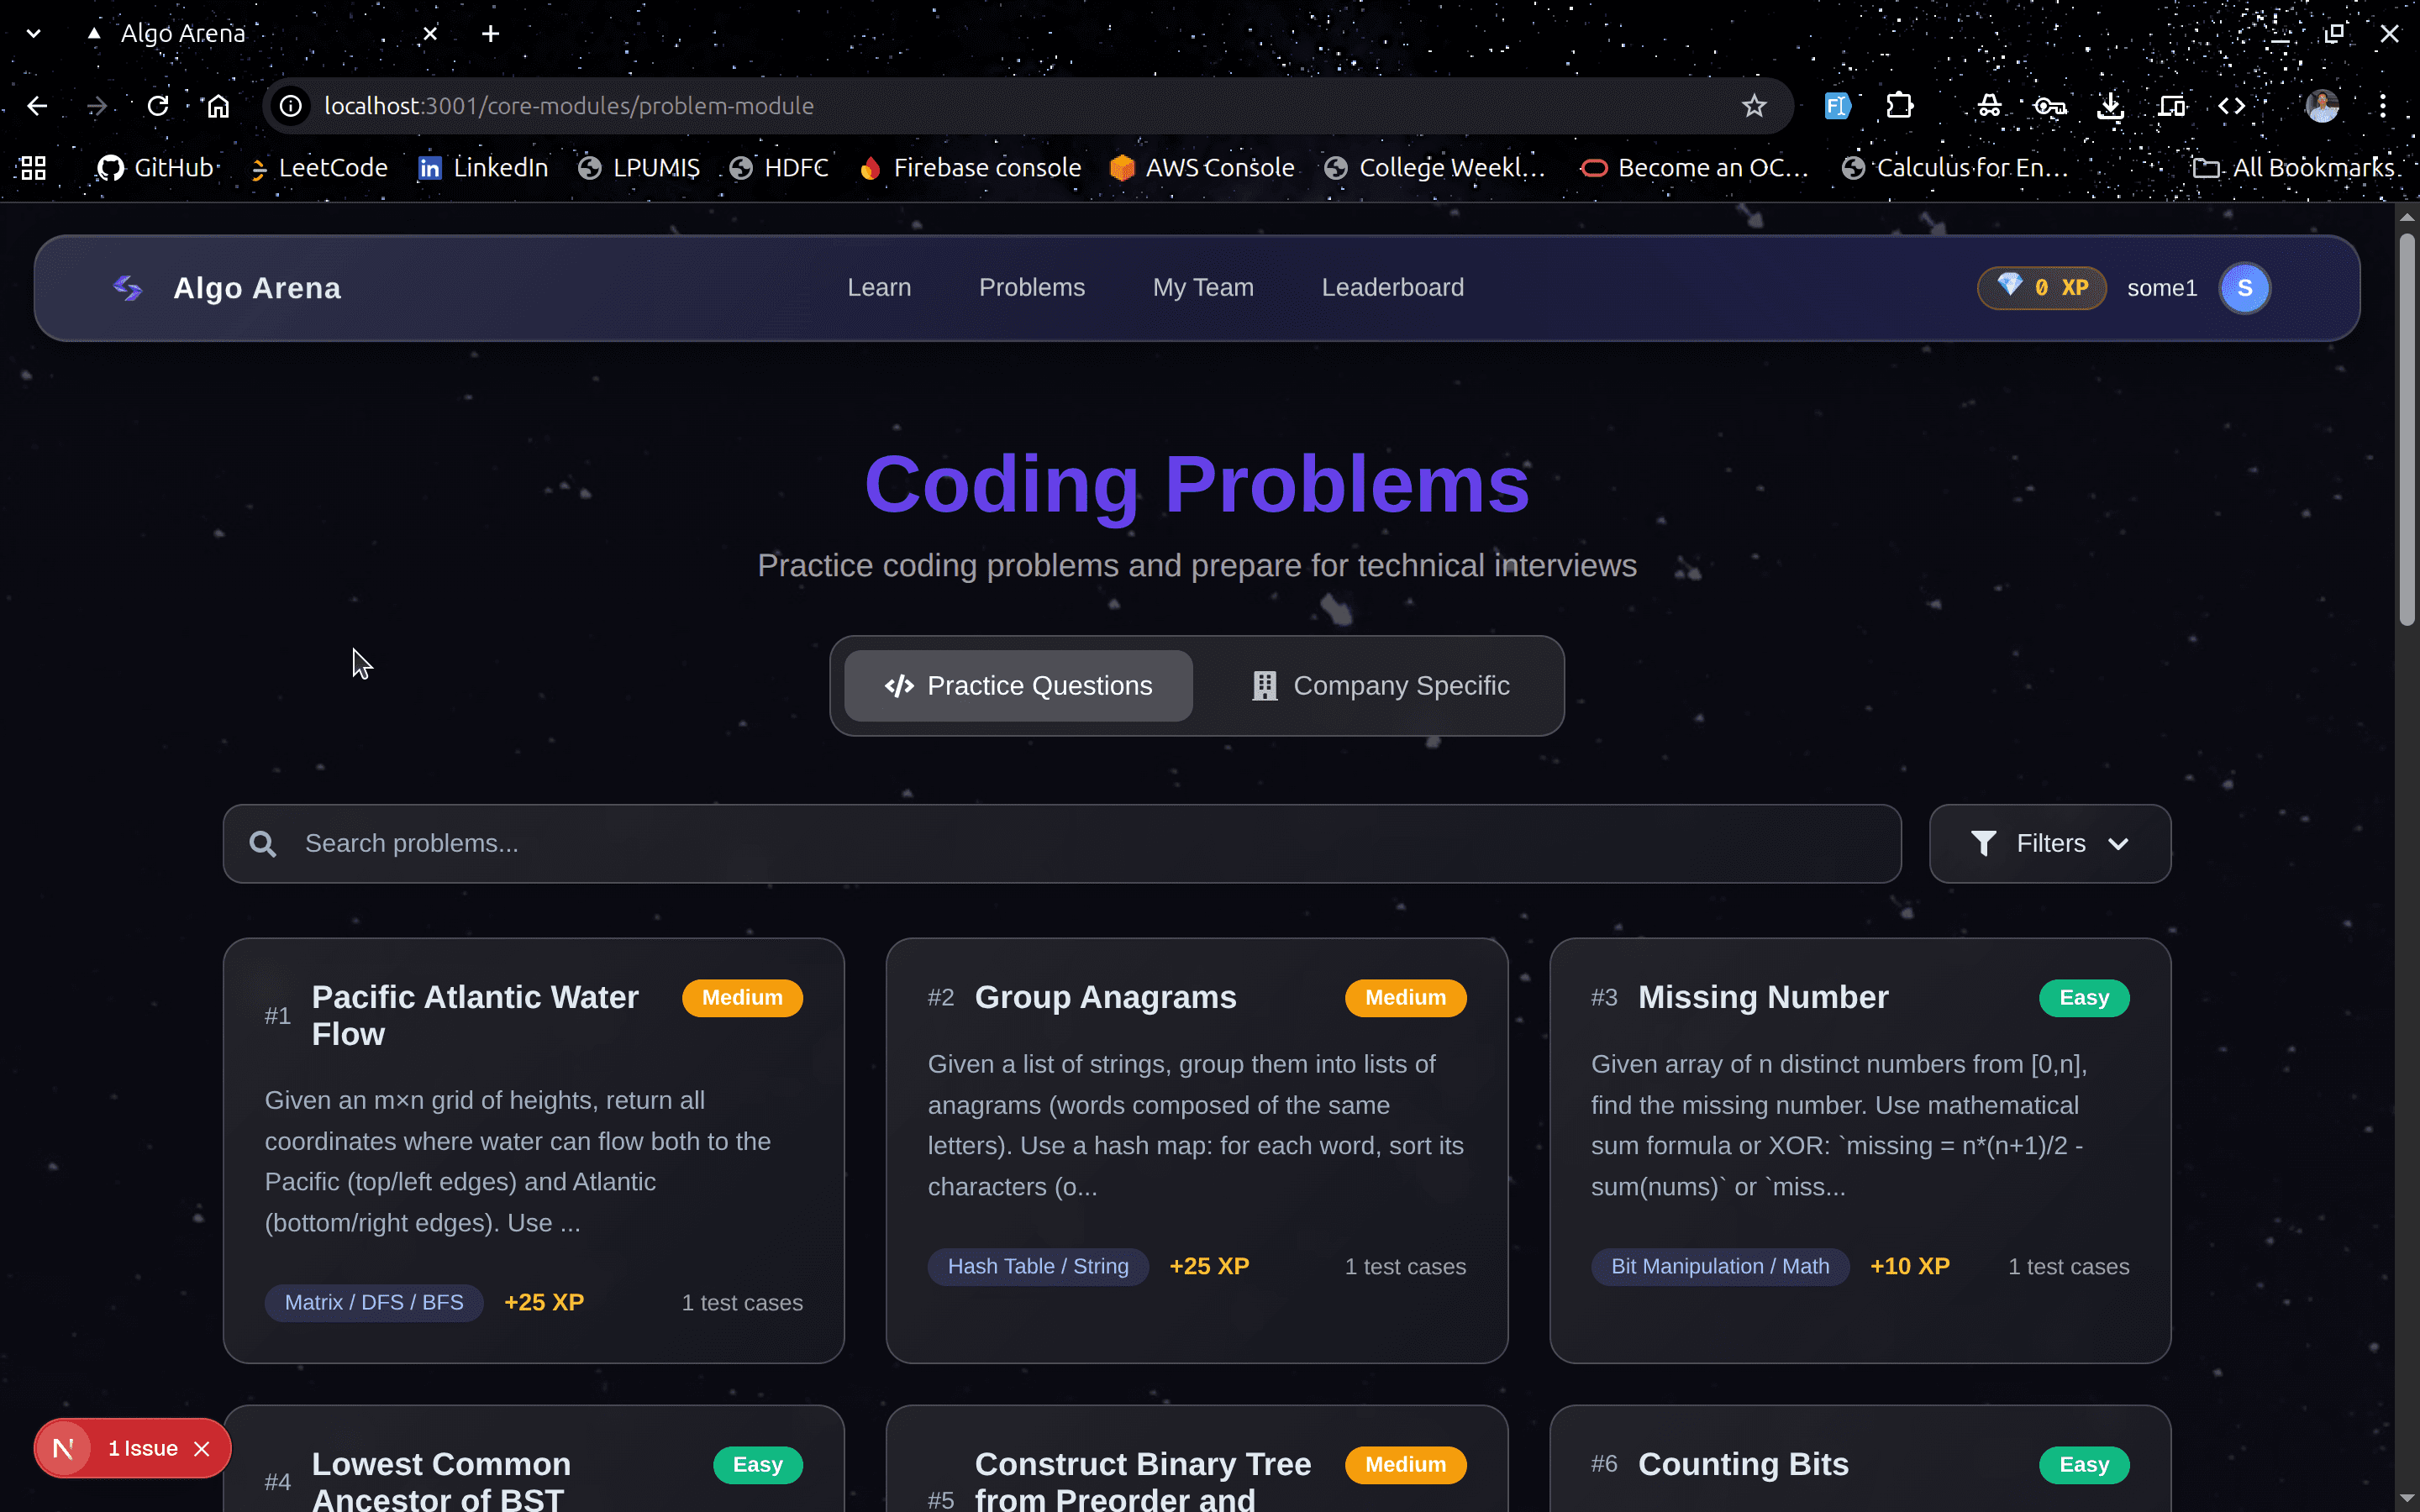The width and height of the screenshot is (2420, 1512).
Task: Select the Learn menu item
Action: (879, 288)
